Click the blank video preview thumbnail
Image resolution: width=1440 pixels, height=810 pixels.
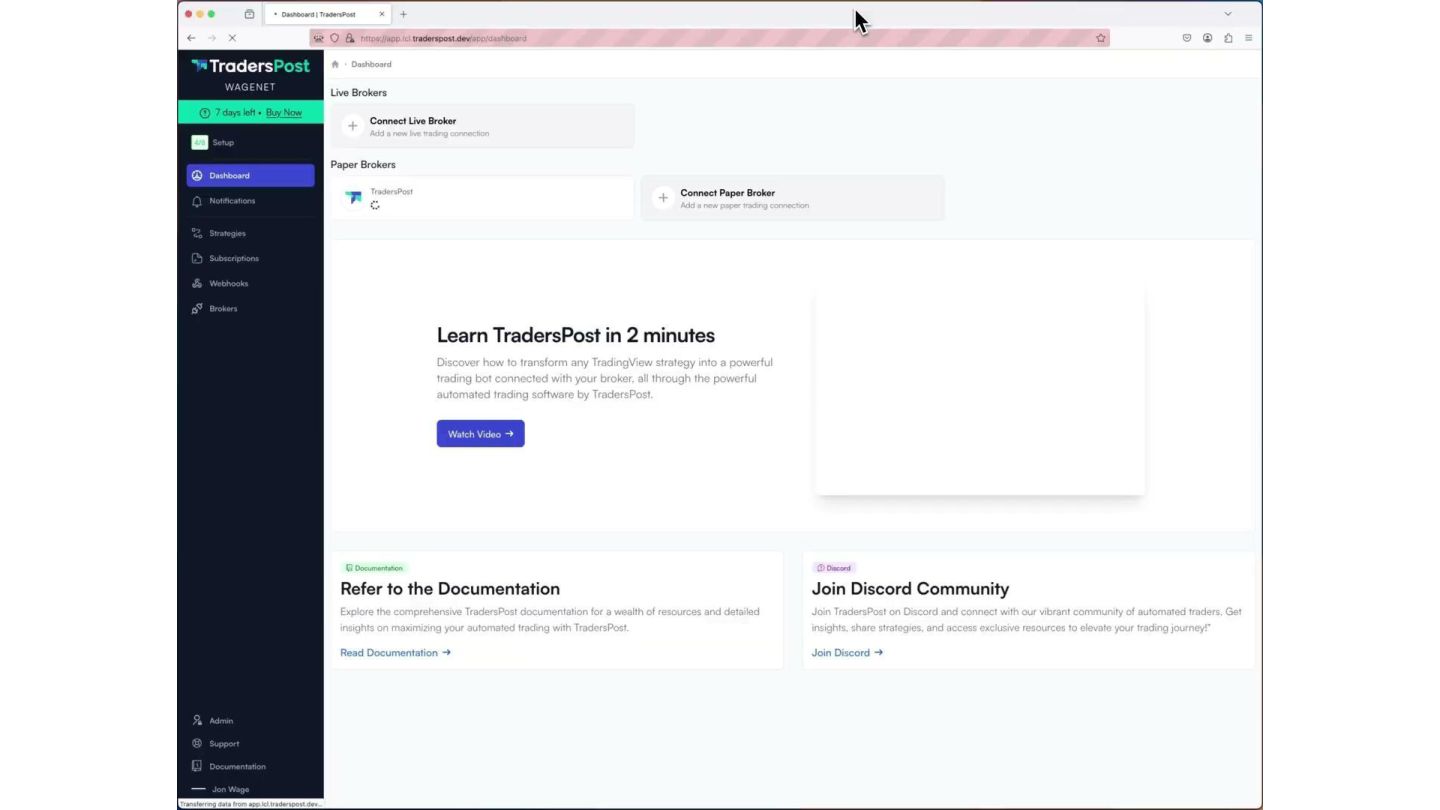(x=979, y=391)
